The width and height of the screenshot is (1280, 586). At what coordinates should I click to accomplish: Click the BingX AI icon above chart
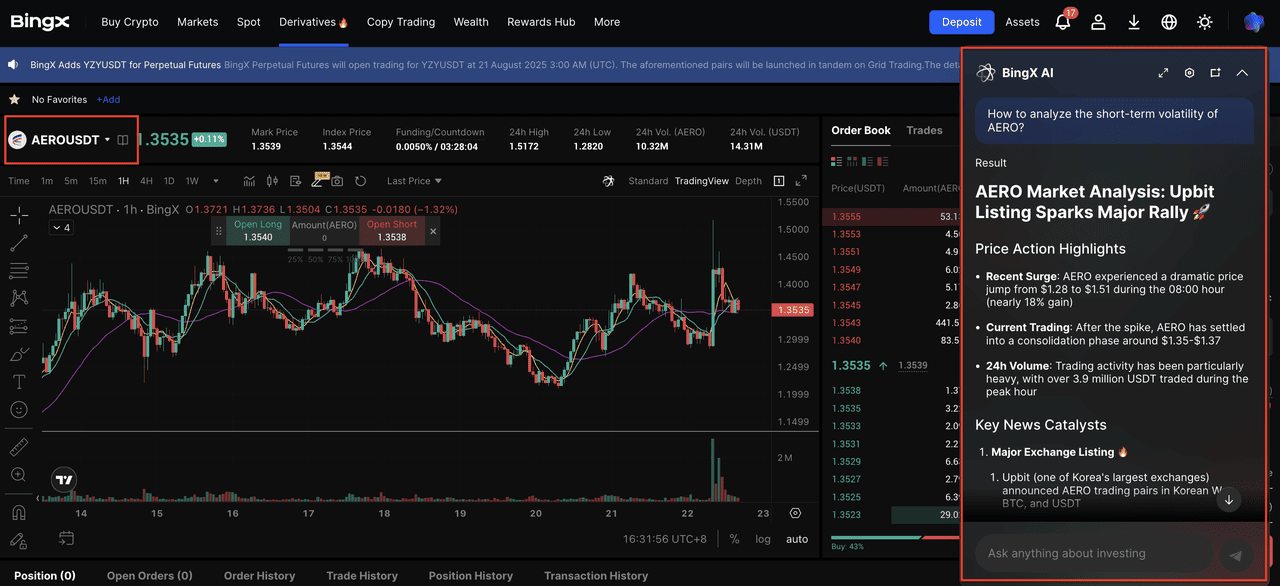click(608, 181)
